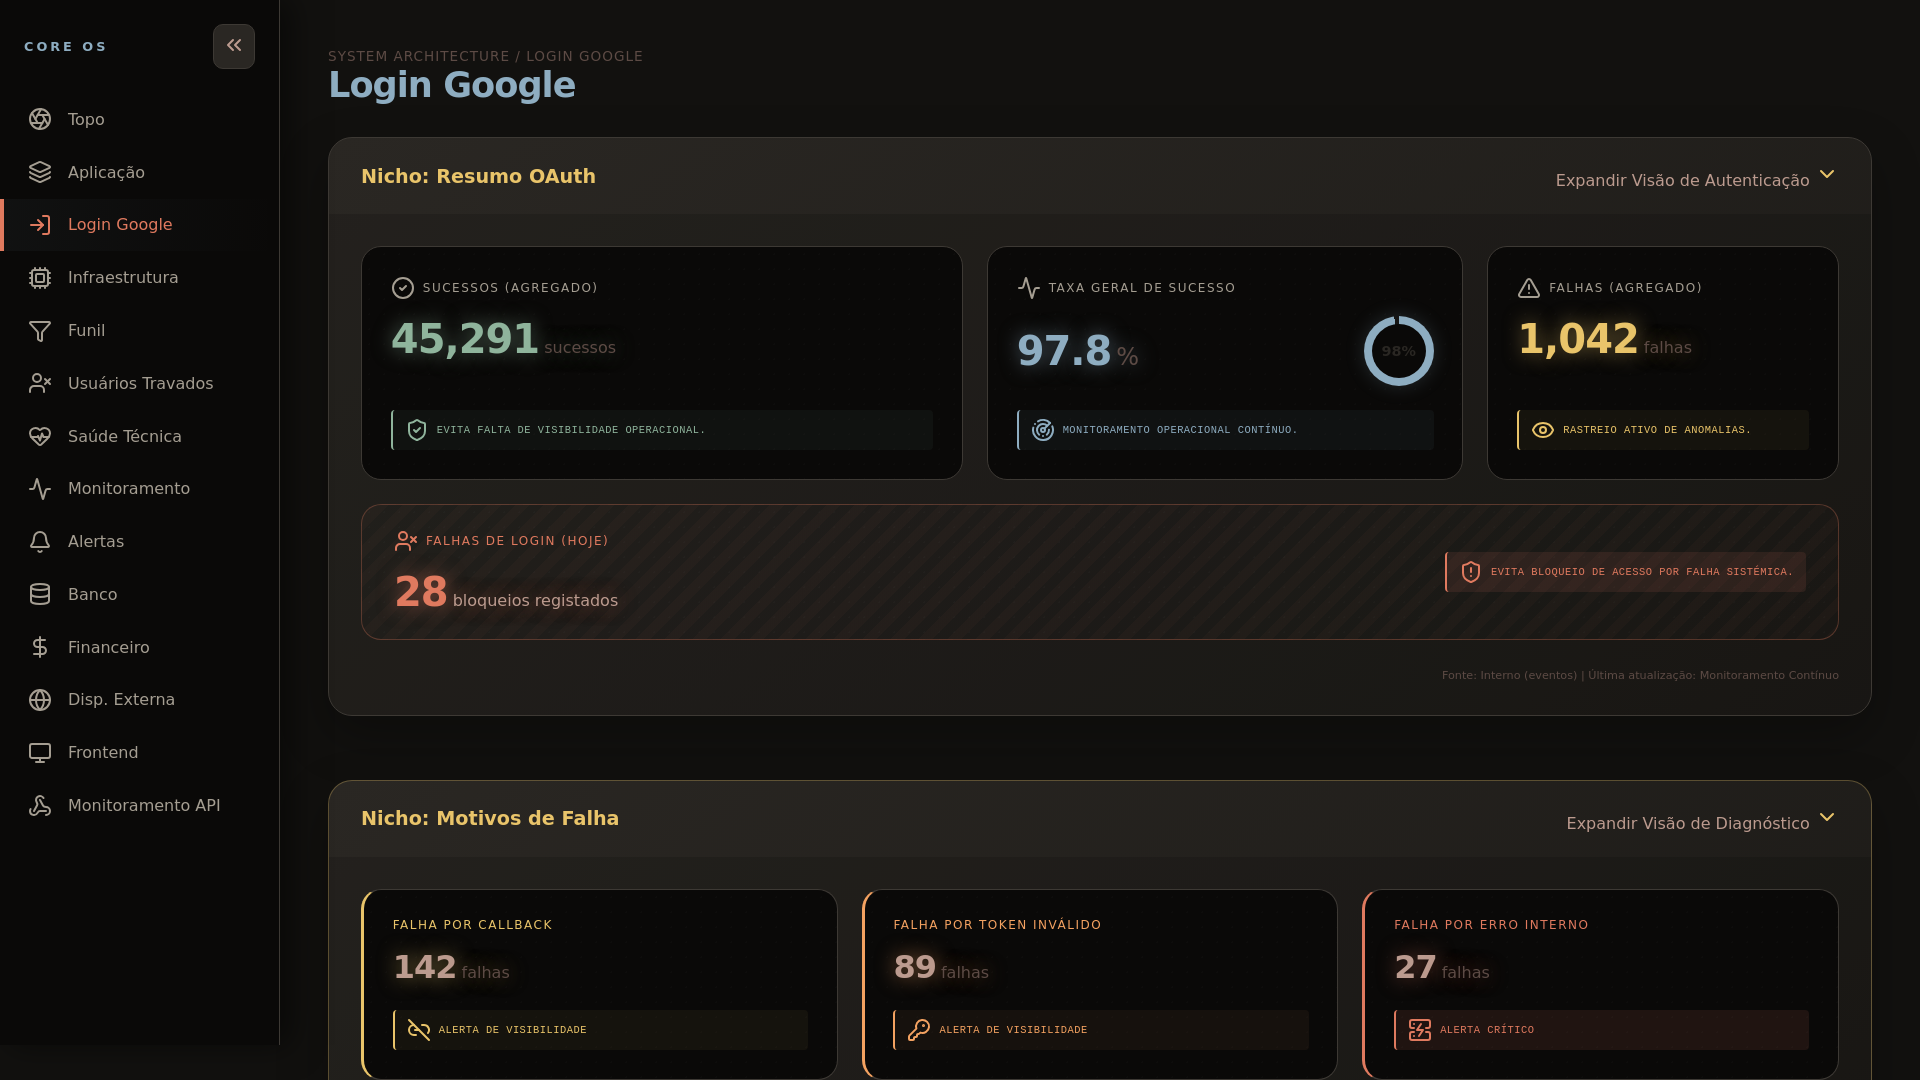
Task: Click the Saúde Técnica heart-pulse icon
Action: coord(40,436)
